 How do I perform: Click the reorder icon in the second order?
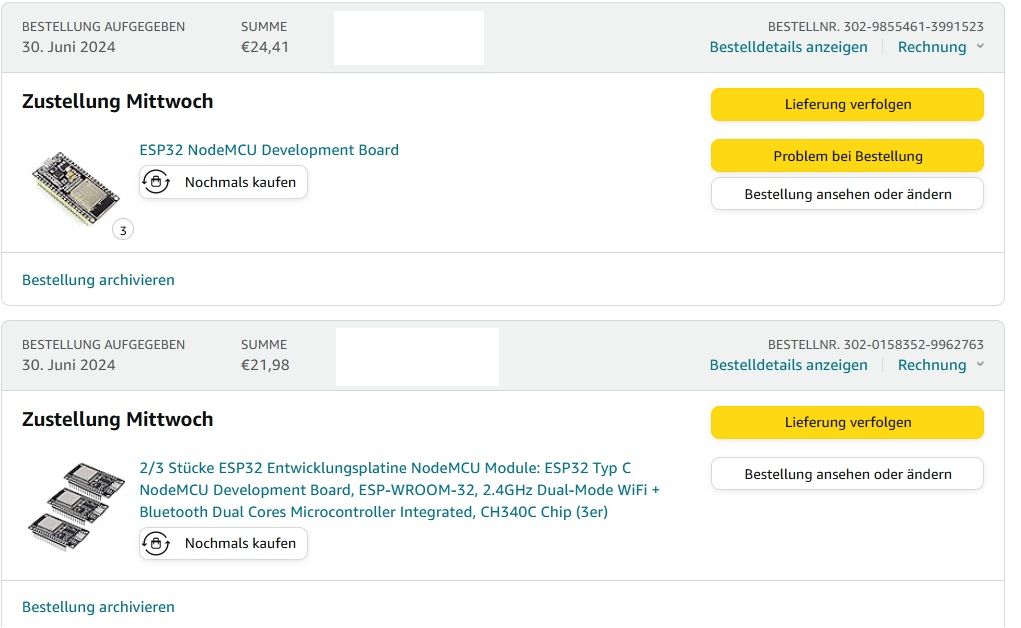156,543
